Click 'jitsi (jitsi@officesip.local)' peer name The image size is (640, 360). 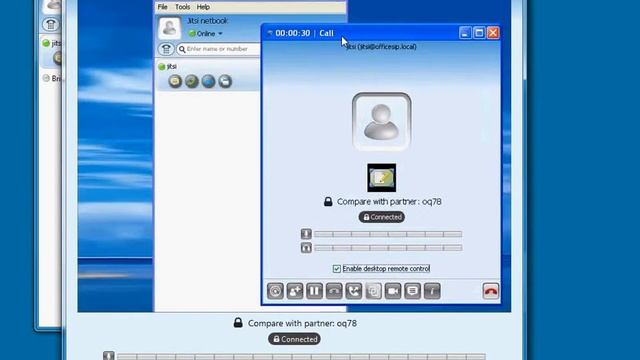pyautogui.click(x=381, y=47)
